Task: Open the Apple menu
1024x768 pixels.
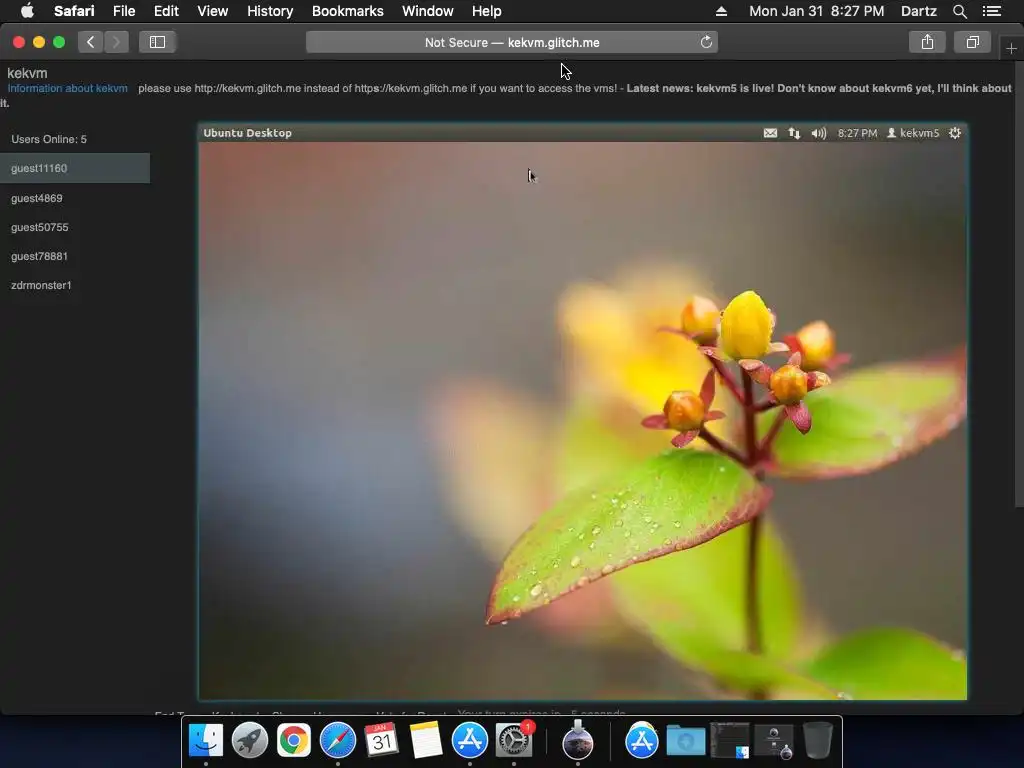Action: click(27, 11)
